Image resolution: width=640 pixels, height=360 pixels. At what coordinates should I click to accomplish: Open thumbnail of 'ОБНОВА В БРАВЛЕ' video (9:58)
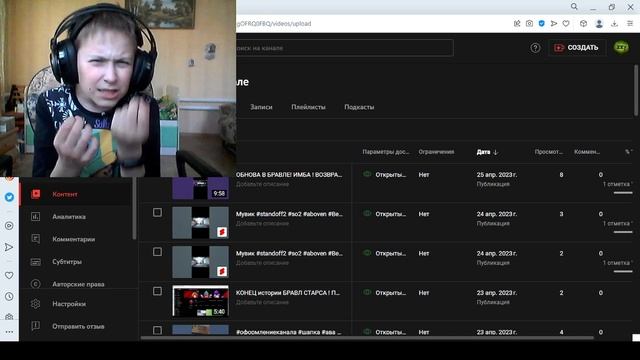200,188
